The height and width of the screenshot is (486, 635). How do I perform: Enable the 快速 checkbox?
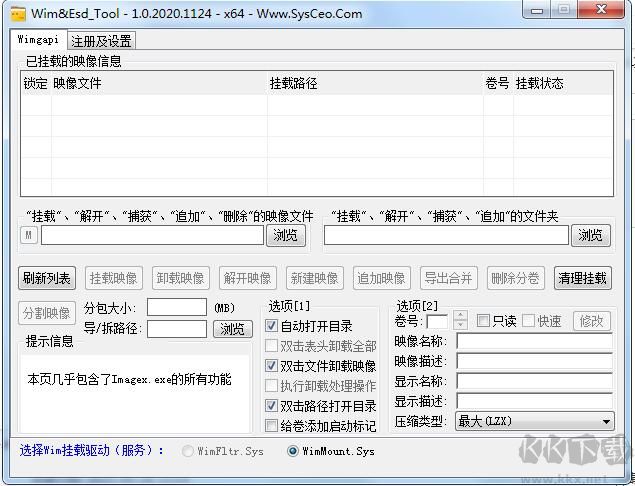click(x=528, y=321)
